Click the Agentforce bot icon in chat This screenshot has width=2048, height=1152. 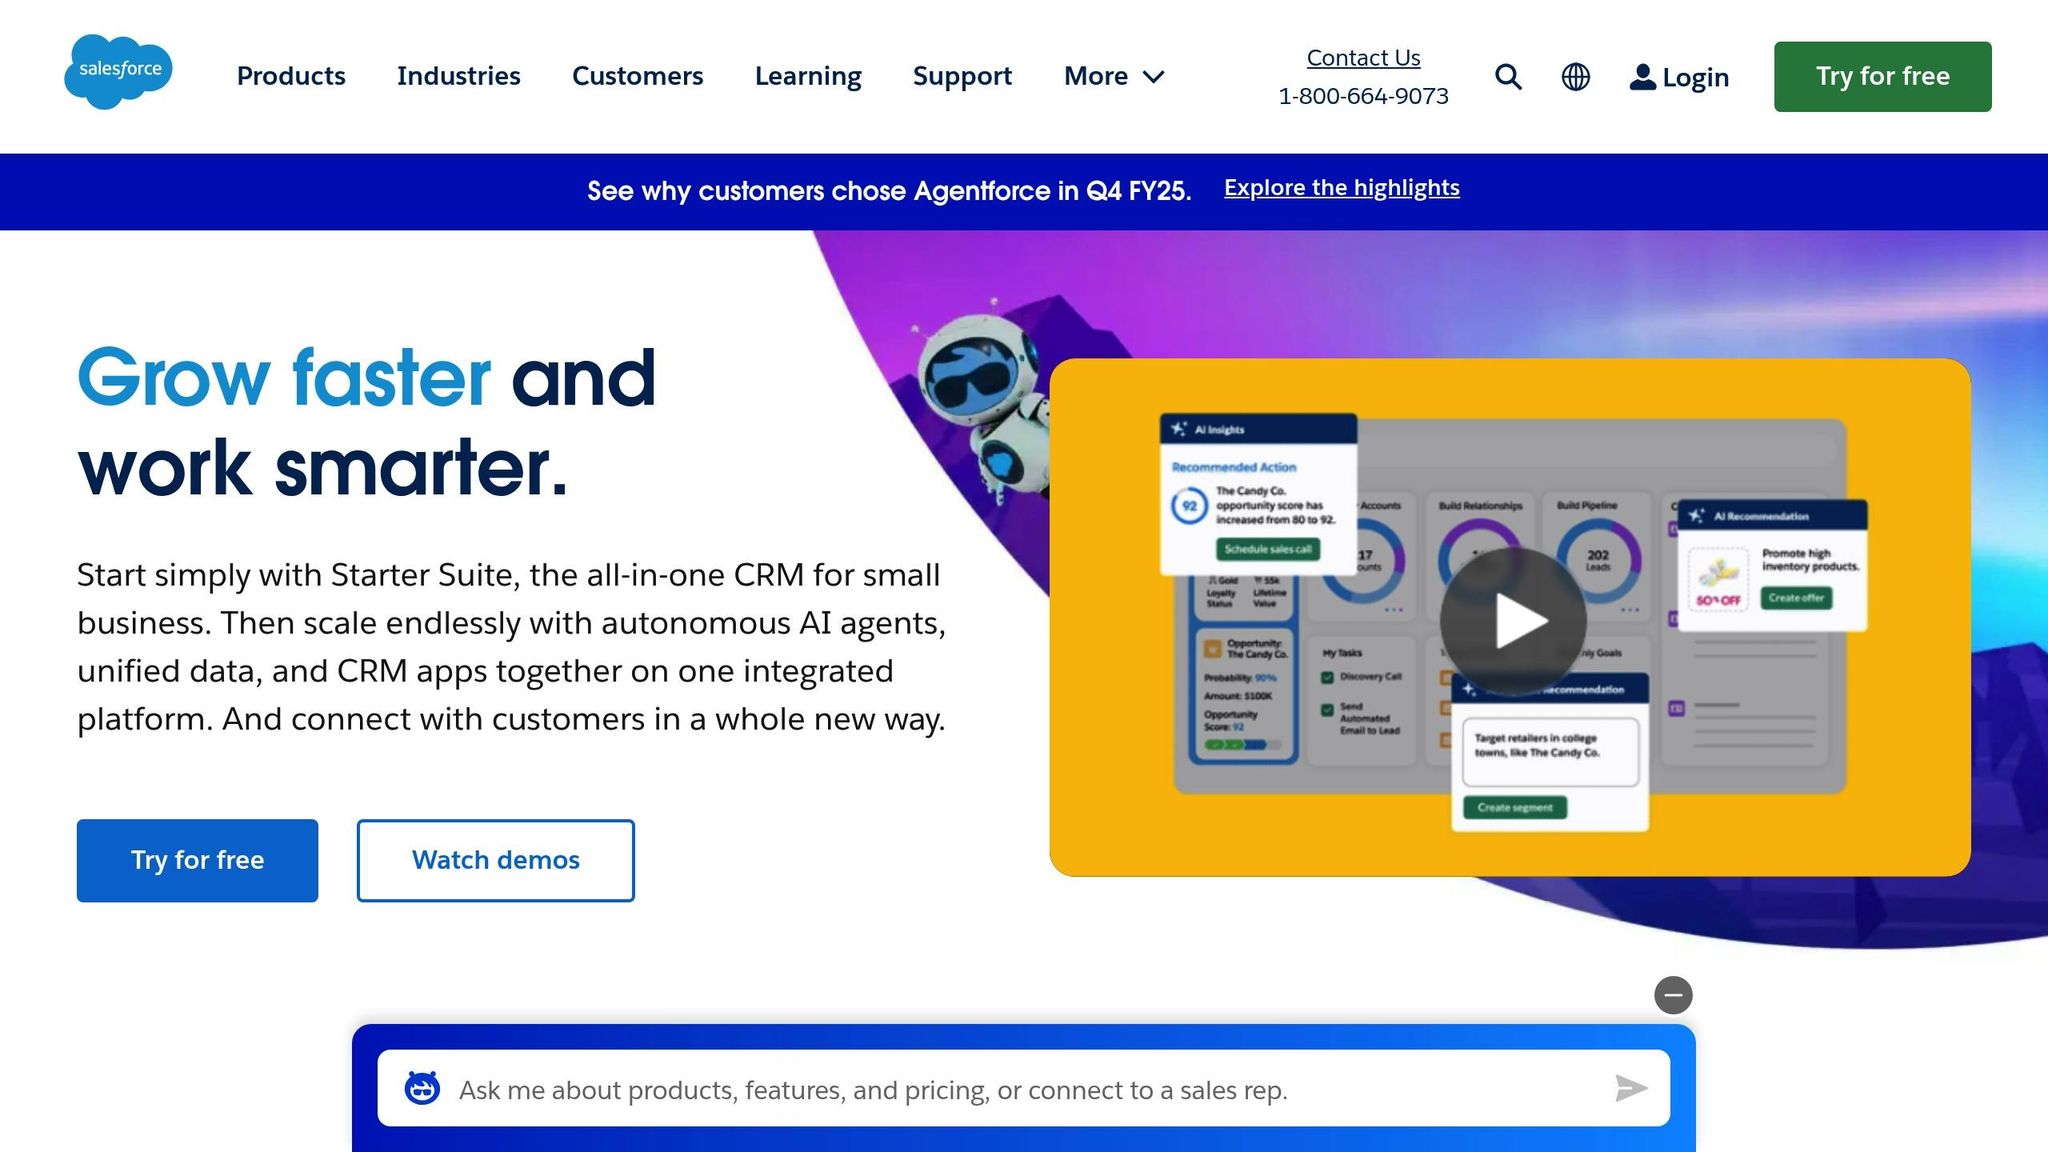(422, 1088)
